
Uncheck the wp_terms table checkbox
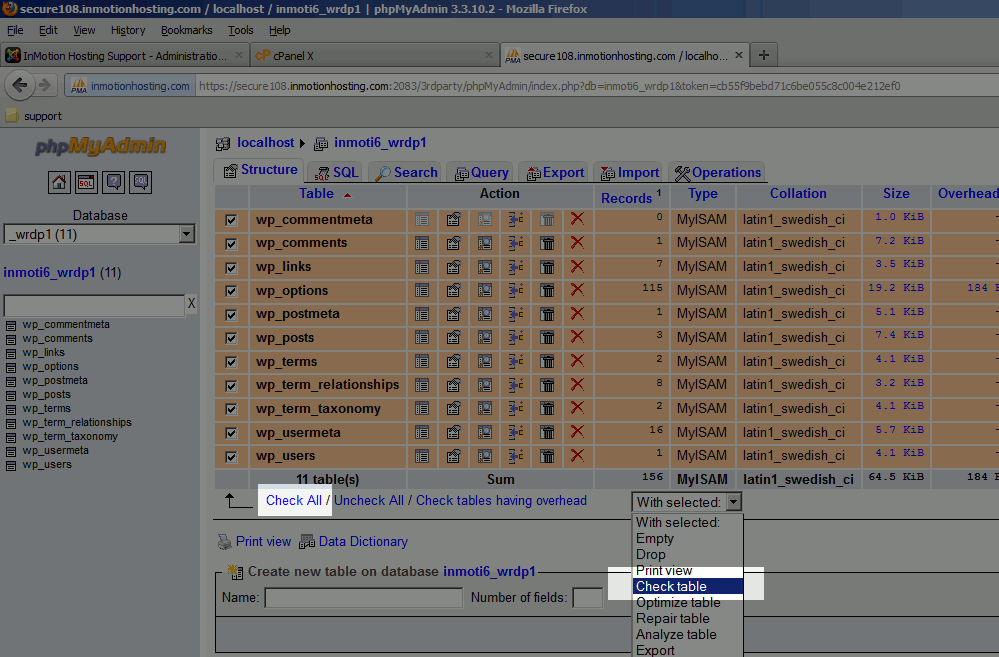[230, 361]
